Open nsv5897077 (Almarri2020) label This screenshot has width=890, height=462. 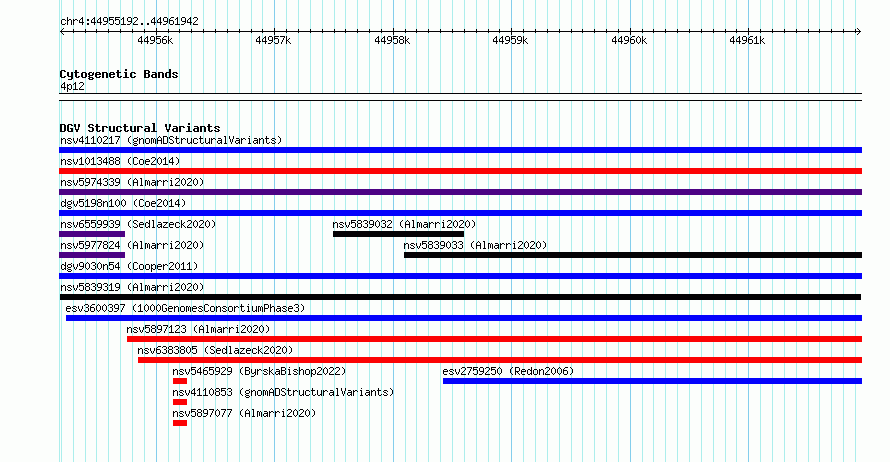pyautogui.click(x=244, y=413)
